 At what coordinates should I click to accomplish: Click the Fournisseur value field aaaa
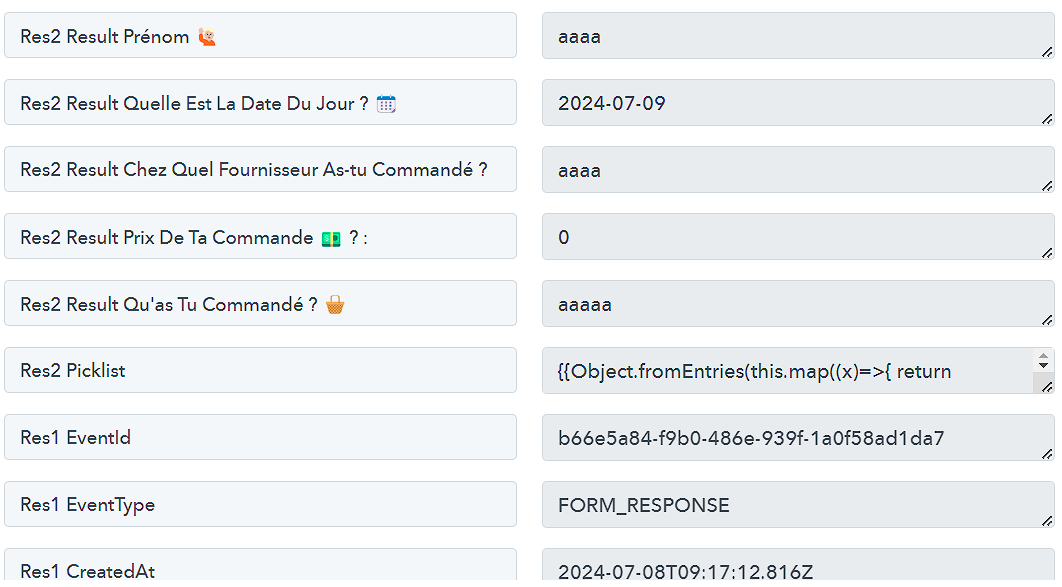click(799, 170)
